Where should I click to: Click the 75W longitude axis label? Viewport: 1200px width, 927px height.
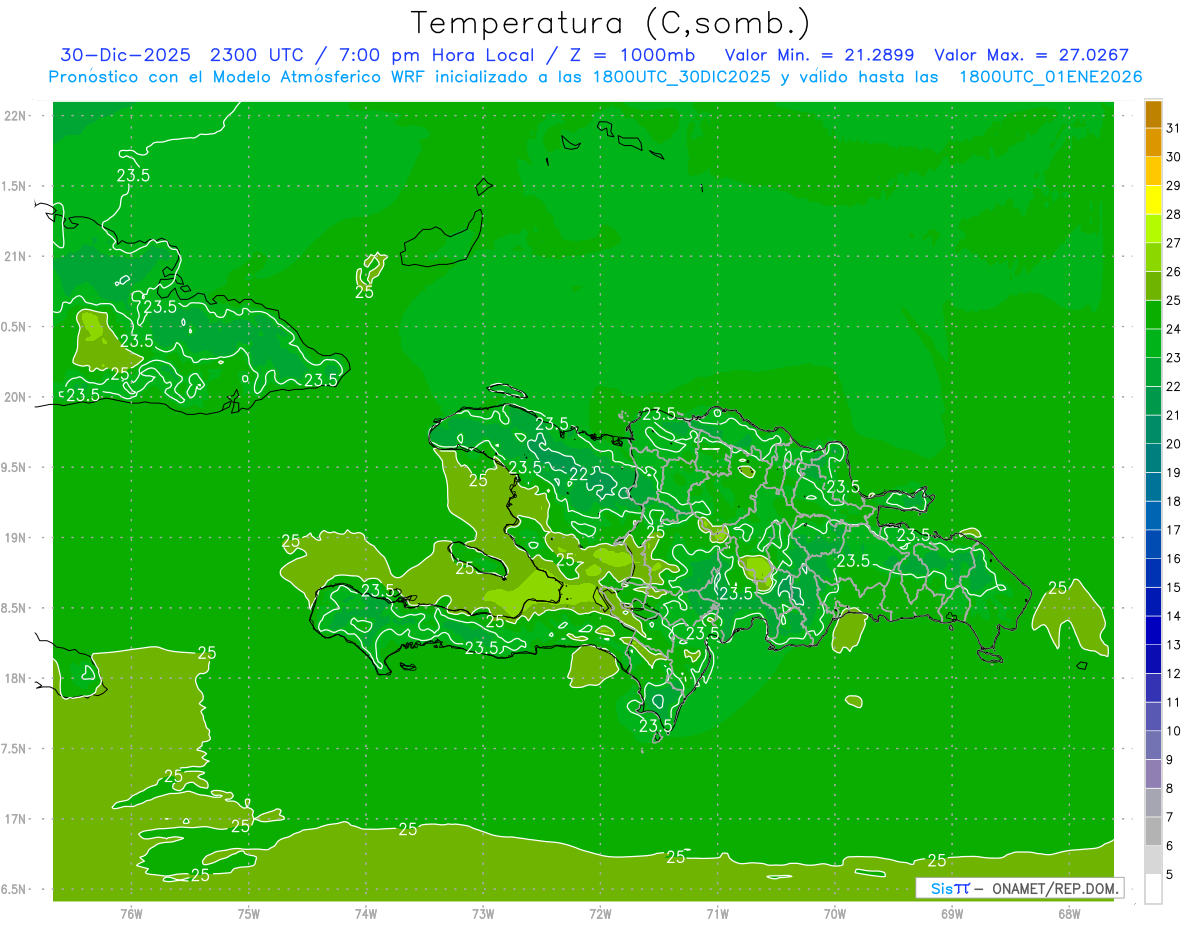pos(248,914)
